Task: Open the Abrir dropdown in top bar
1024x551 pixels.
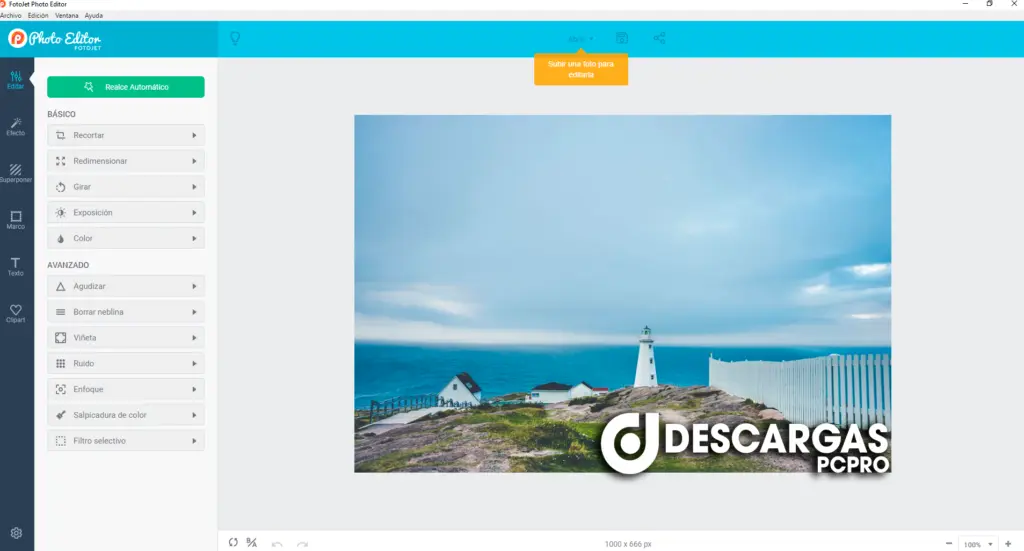Action: (580, 39)
